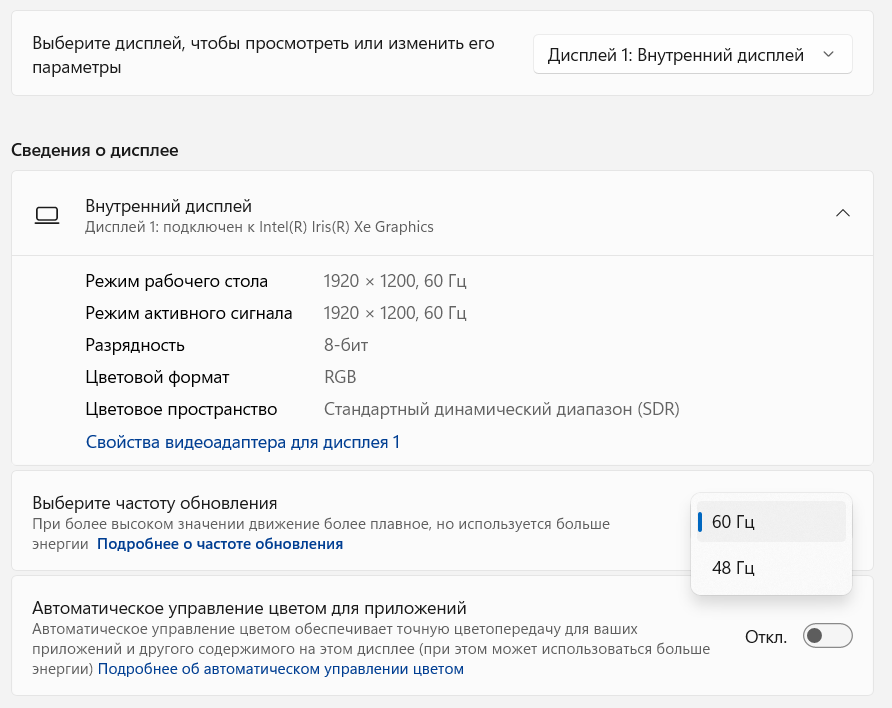Collapse the Внутренний дисплей details section
This screenshot has width=892, height=708.
pyautogui.click(x=843, y=213)
